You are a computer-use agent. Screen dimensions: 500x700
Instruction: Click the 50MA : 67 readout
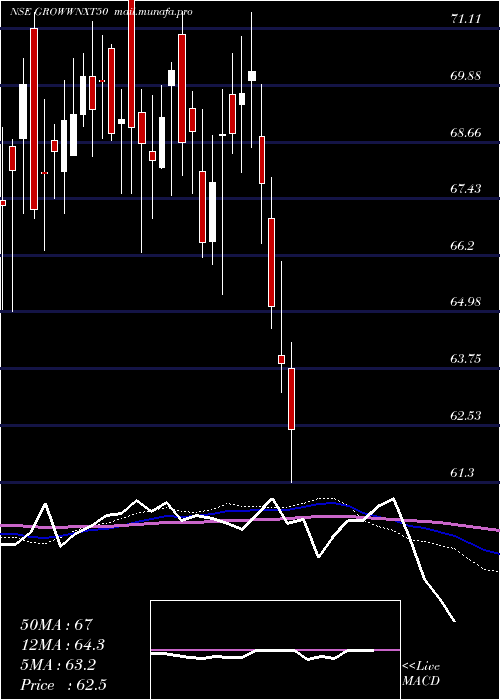pos(56,625)
